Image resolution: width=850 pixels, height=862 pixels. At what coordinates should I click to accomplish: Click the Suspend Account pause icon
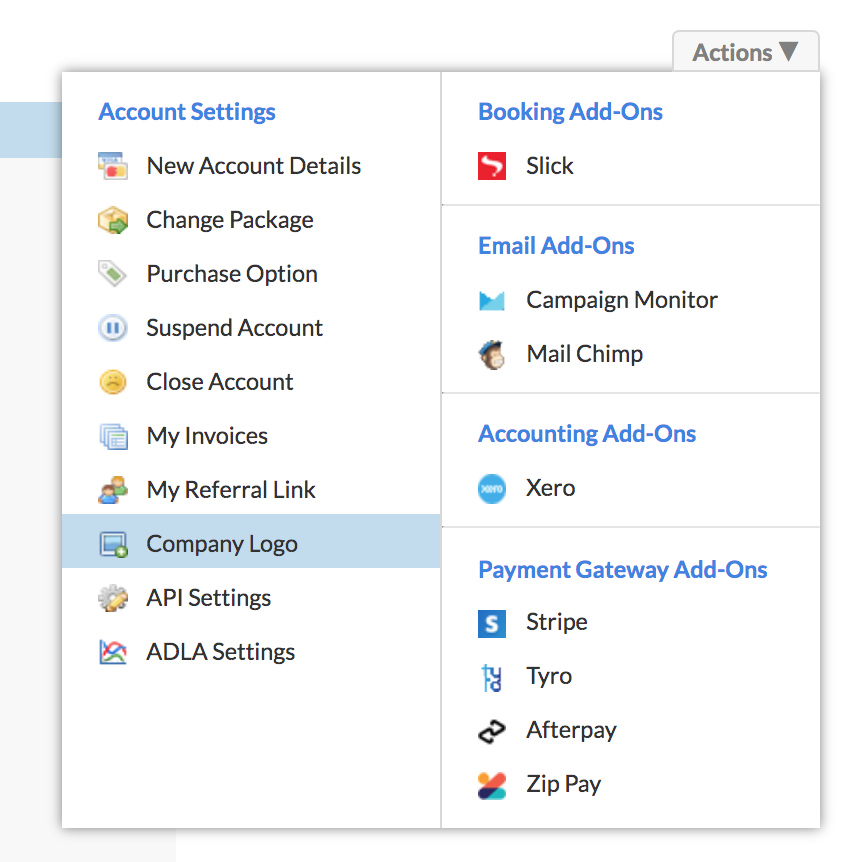113,328
